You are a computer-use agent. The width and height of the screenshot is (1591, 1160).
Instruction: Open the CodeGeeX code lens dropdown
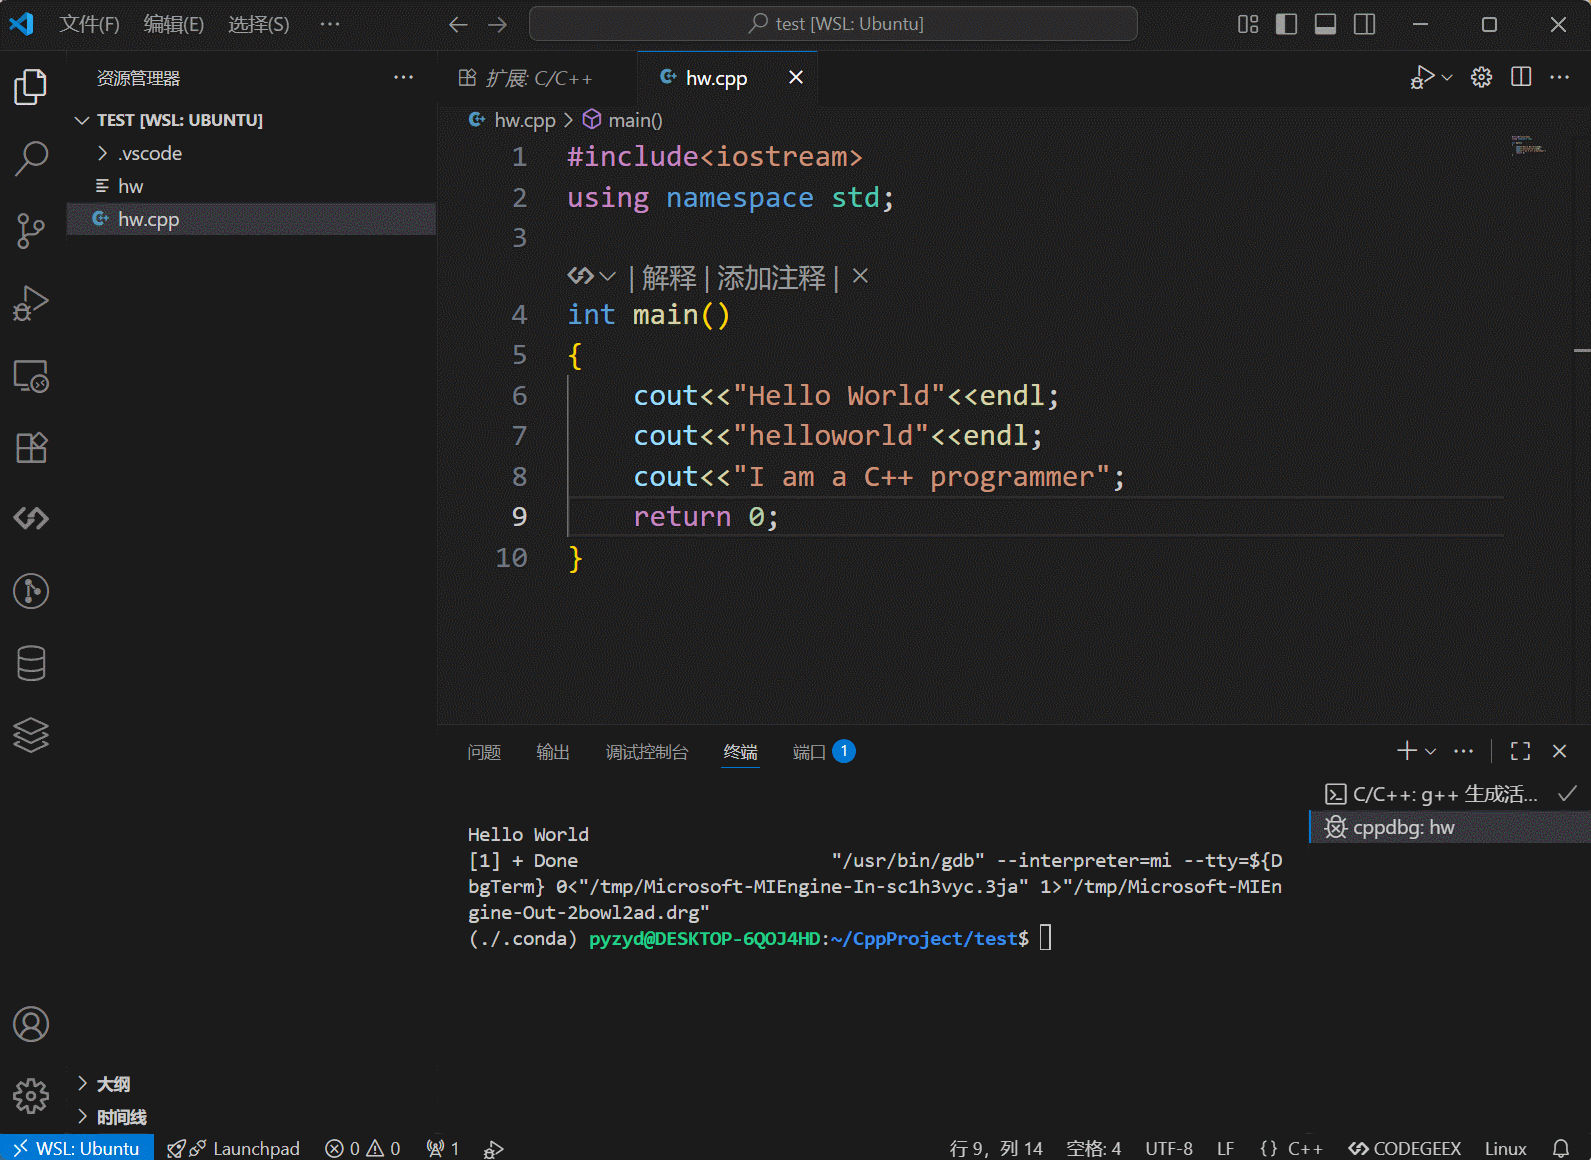(x=592, y=276)
